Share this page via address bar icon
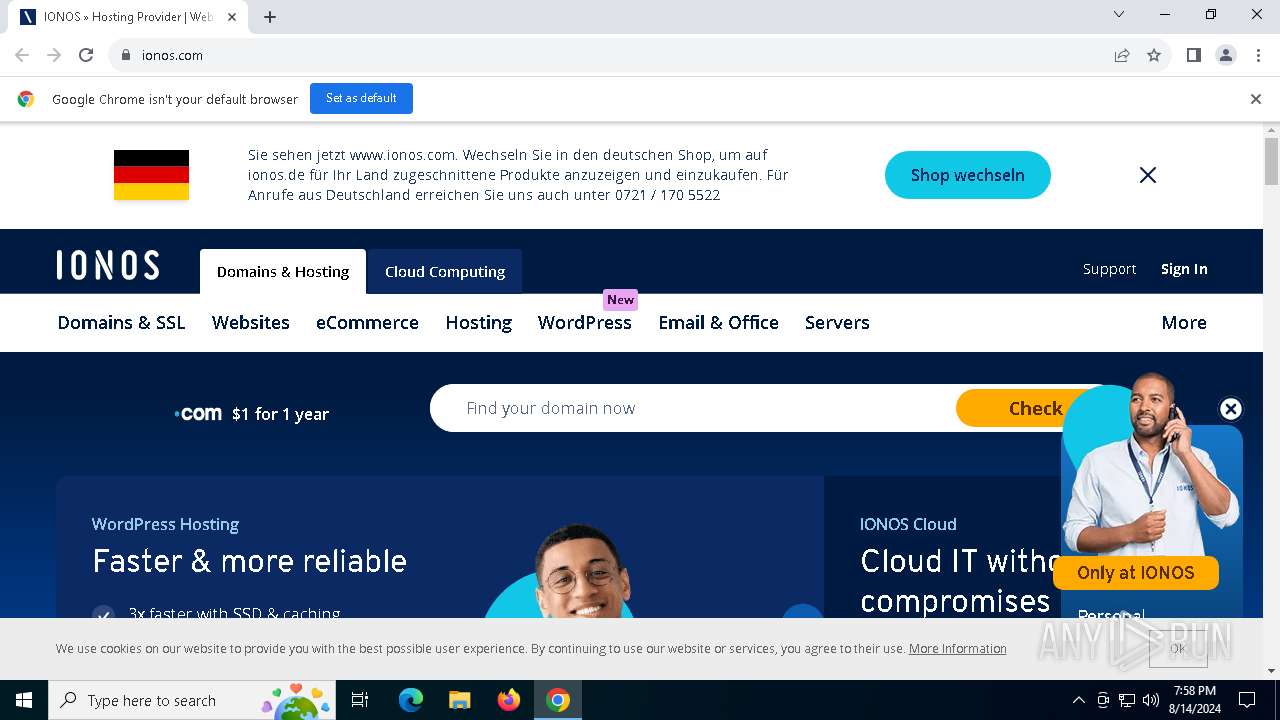Image resolution: width=1280 pixels, height=720 pixels. pos(1122,55)
